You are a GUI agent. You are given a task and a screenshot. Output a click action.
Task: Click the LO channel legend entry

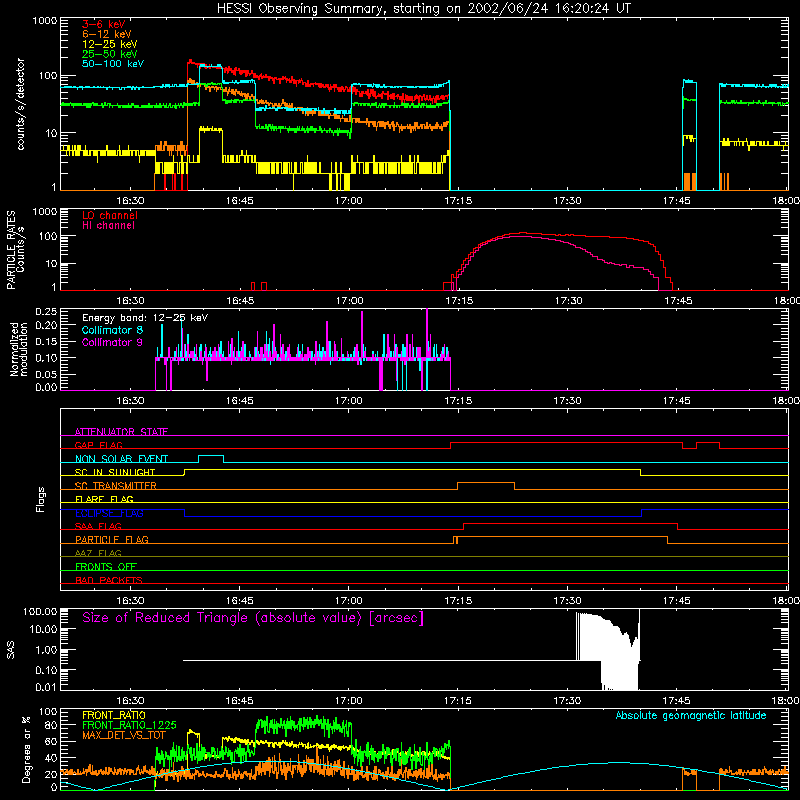[110, 215]
